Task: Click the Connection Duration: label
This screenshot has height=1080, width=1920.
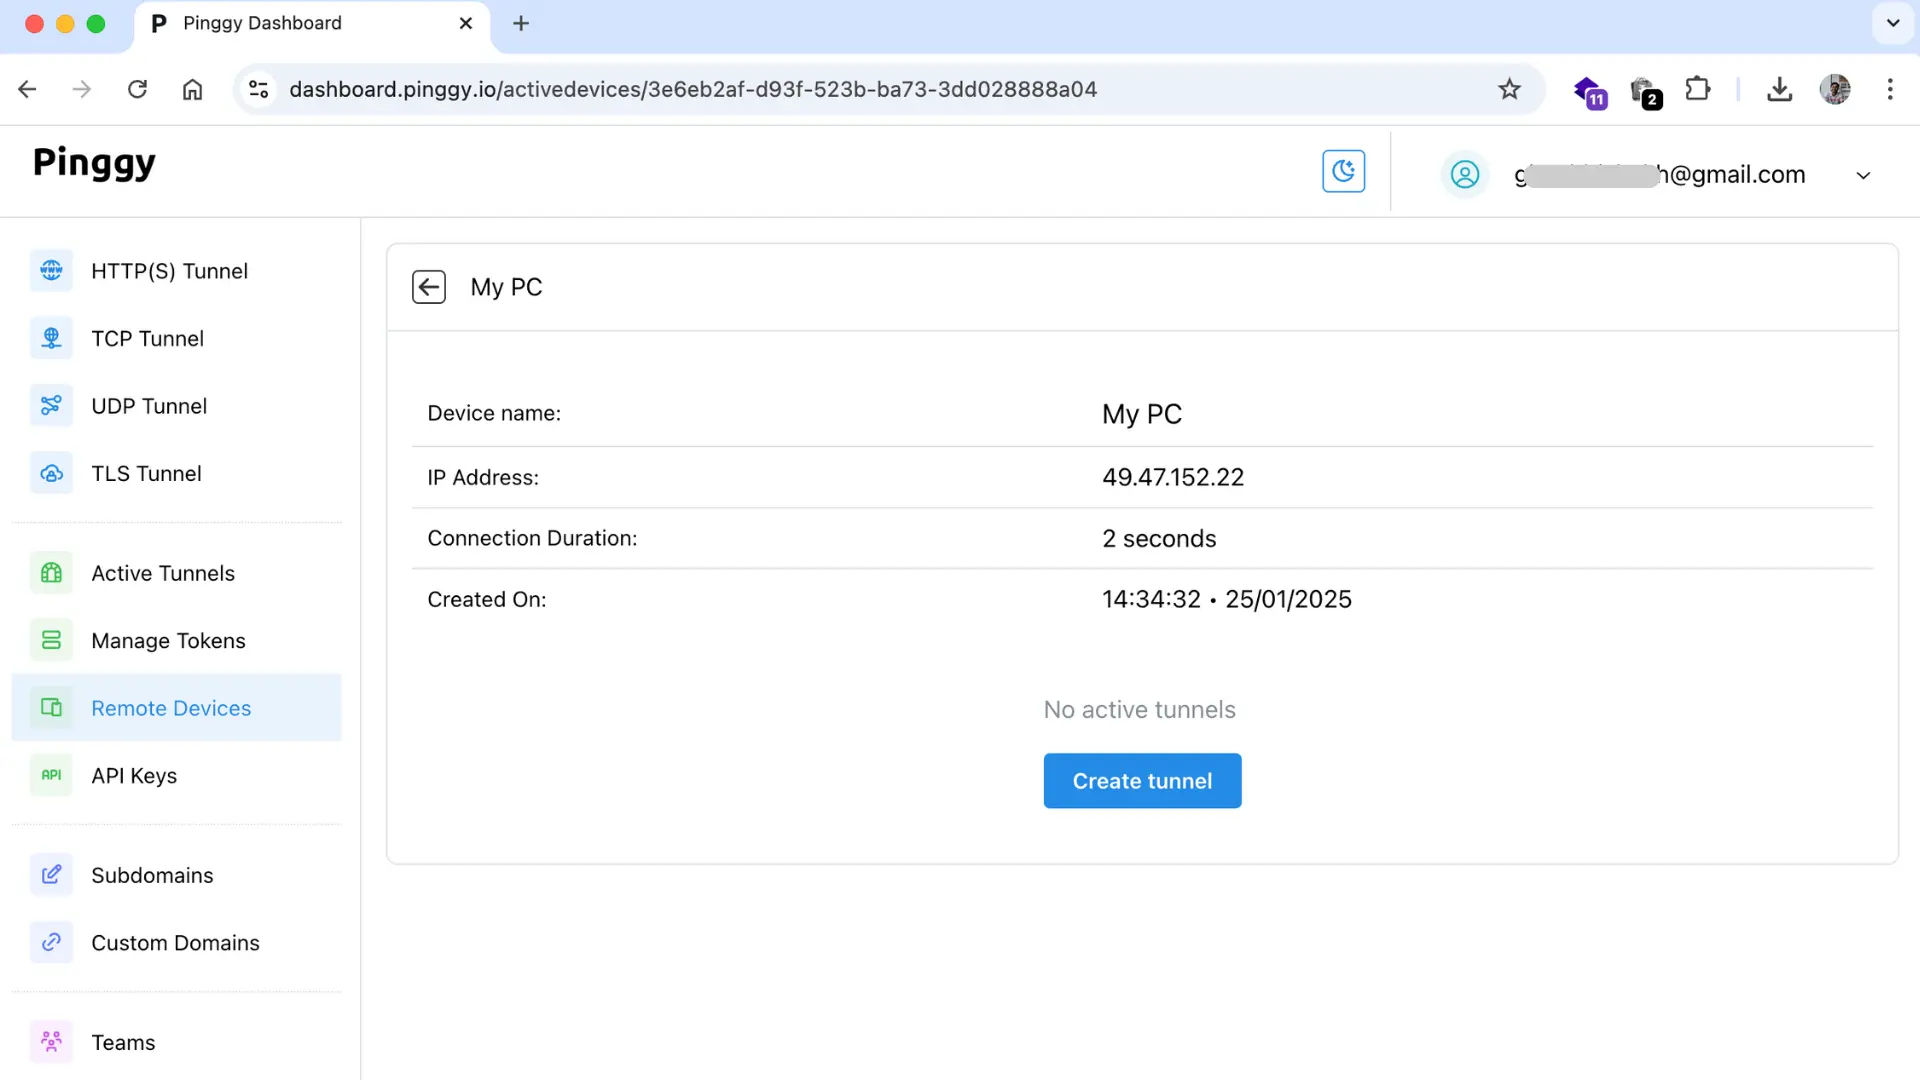Action: (x=532, y=538)
